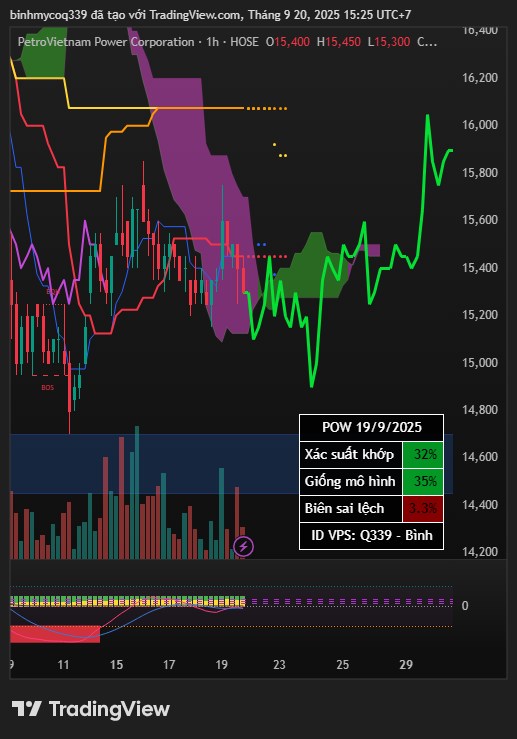Screen dimensions: 517x739
Task: Click date 15 on the time axis
Action: point(116,665)
